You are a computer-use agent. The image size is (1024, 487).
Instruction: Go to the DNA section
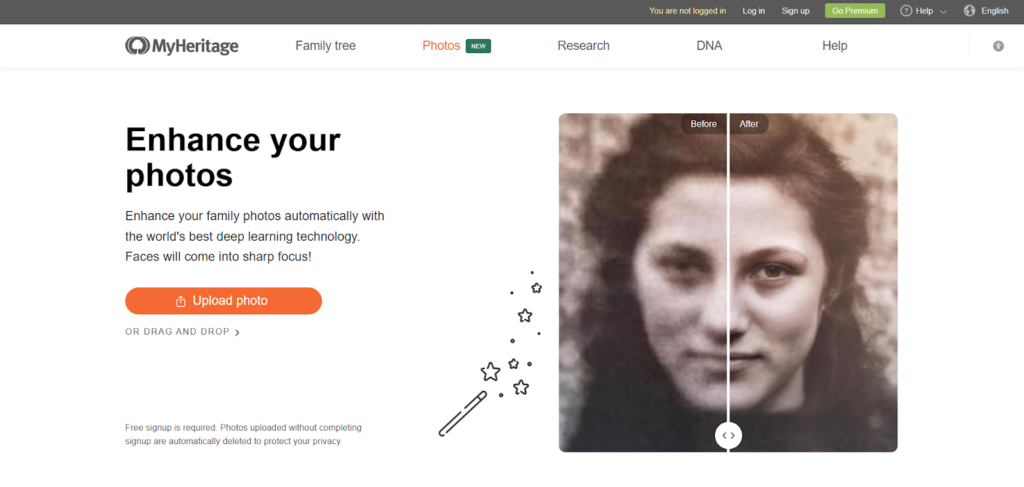[x=709, y=46]
